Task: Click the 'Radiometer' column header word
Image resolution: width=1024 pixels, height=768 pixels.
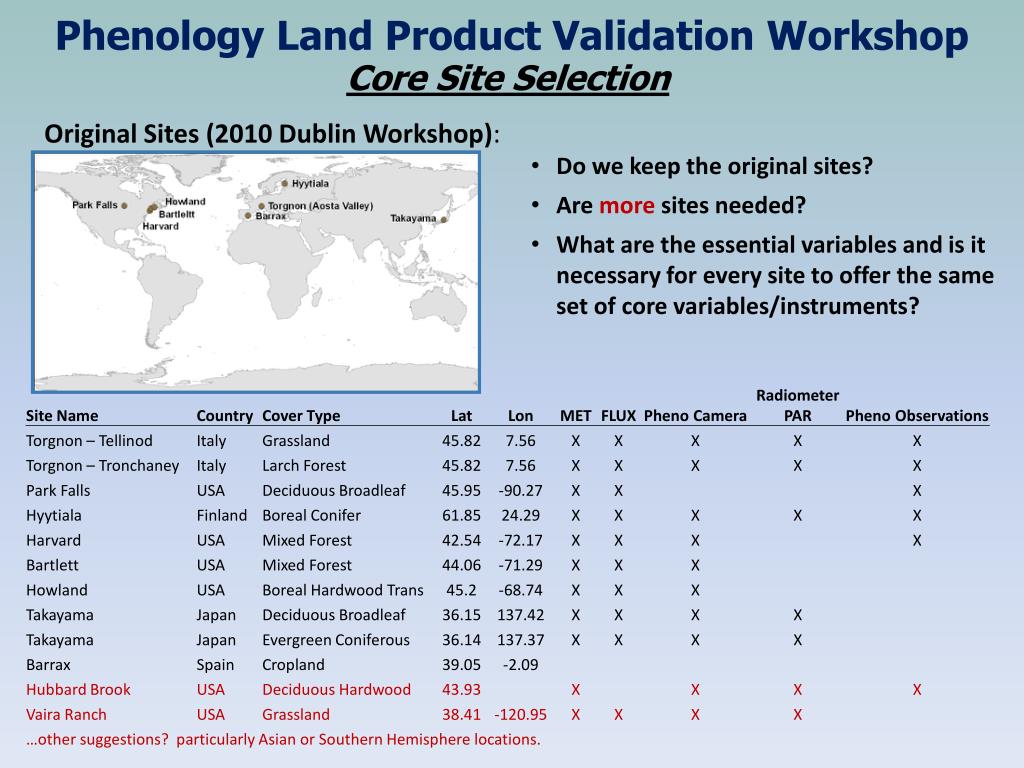Action: click(x=797, y=396)
